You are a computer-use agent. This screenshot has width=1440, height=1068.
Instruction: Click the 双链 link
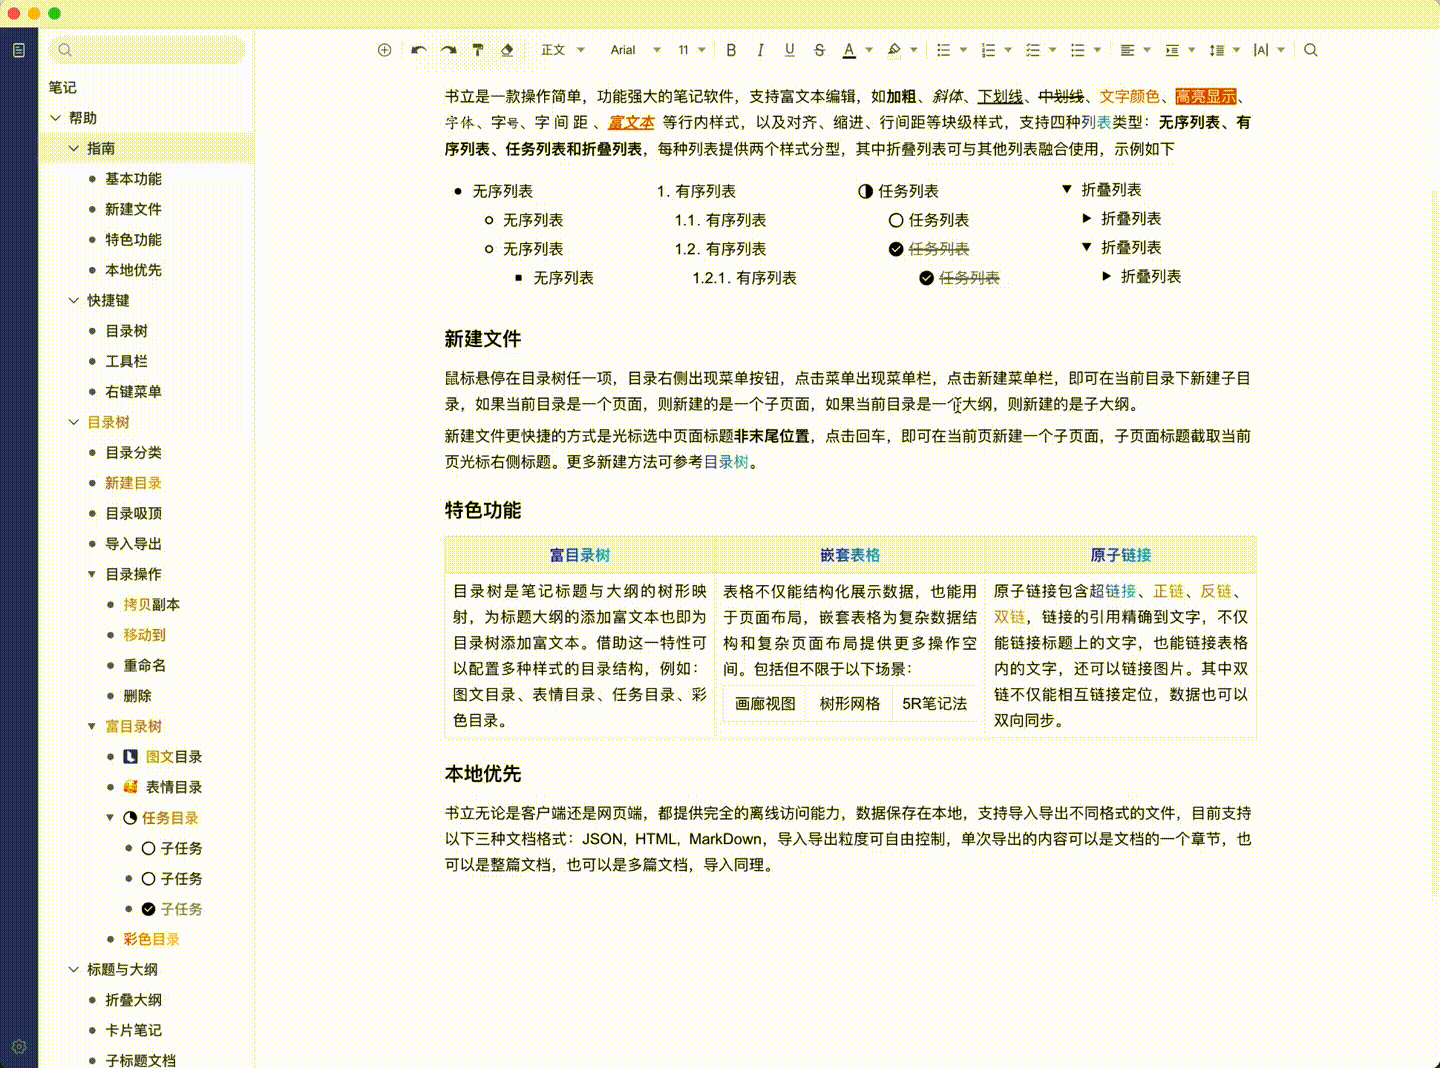1009,617
